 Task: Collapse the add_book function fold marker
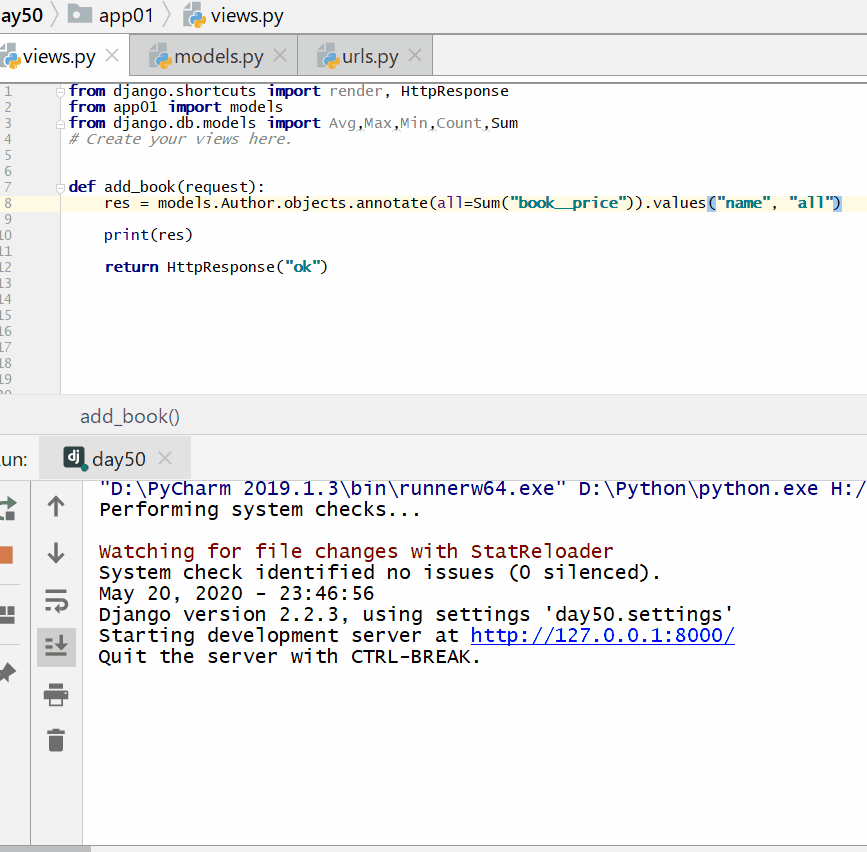(x=62, y=187)
